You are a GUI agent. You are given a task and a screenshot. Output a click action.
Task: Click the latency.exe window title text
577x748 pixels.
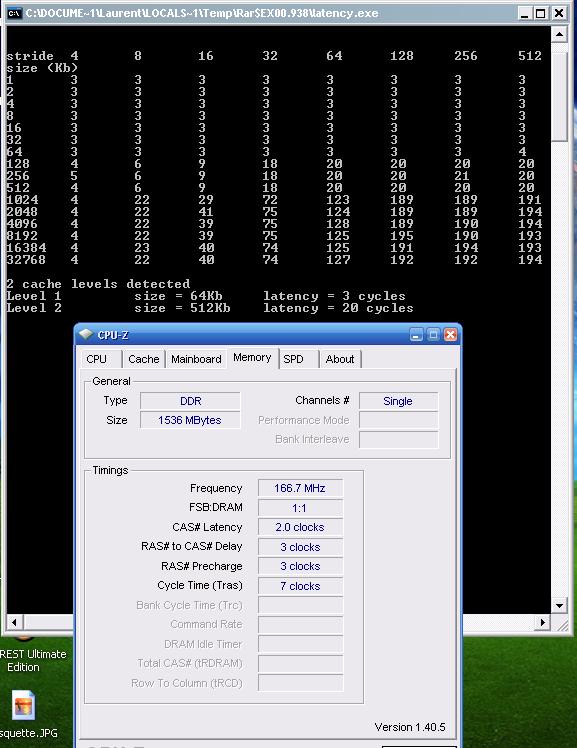pos(202,13)
